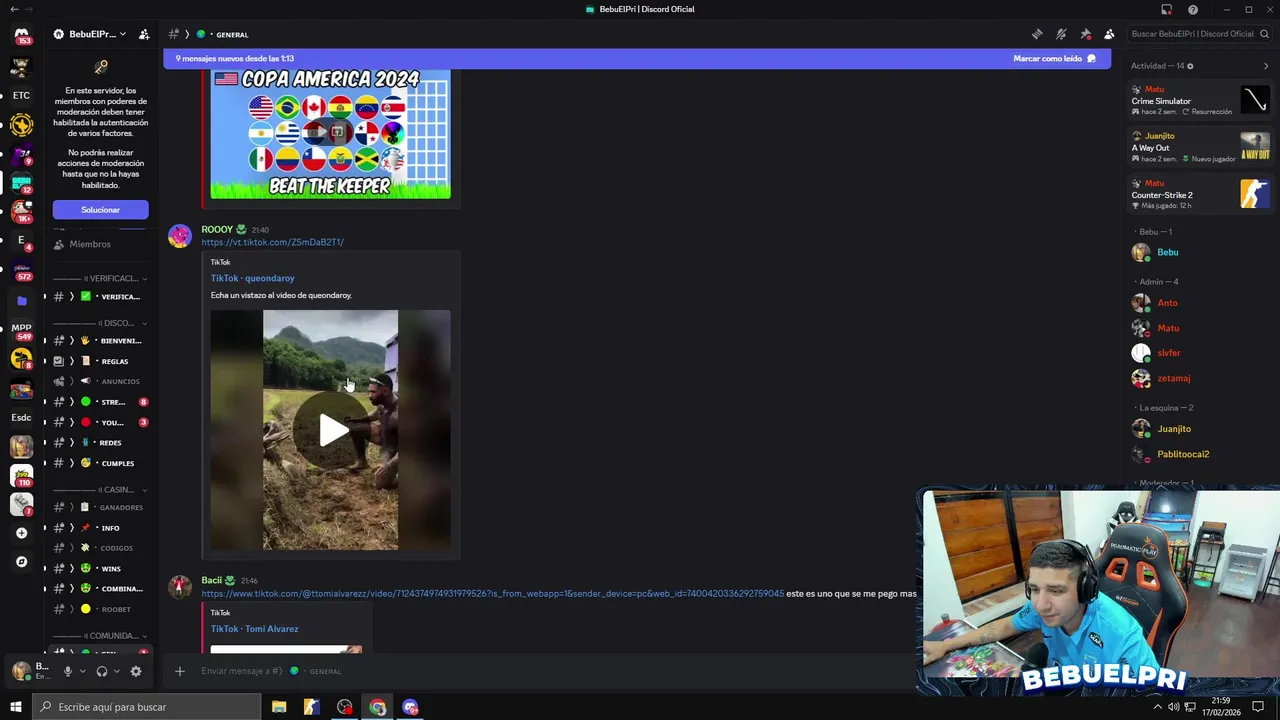
Task: Click Bacii's avatar in chat
Action: [x=180, y=587]
